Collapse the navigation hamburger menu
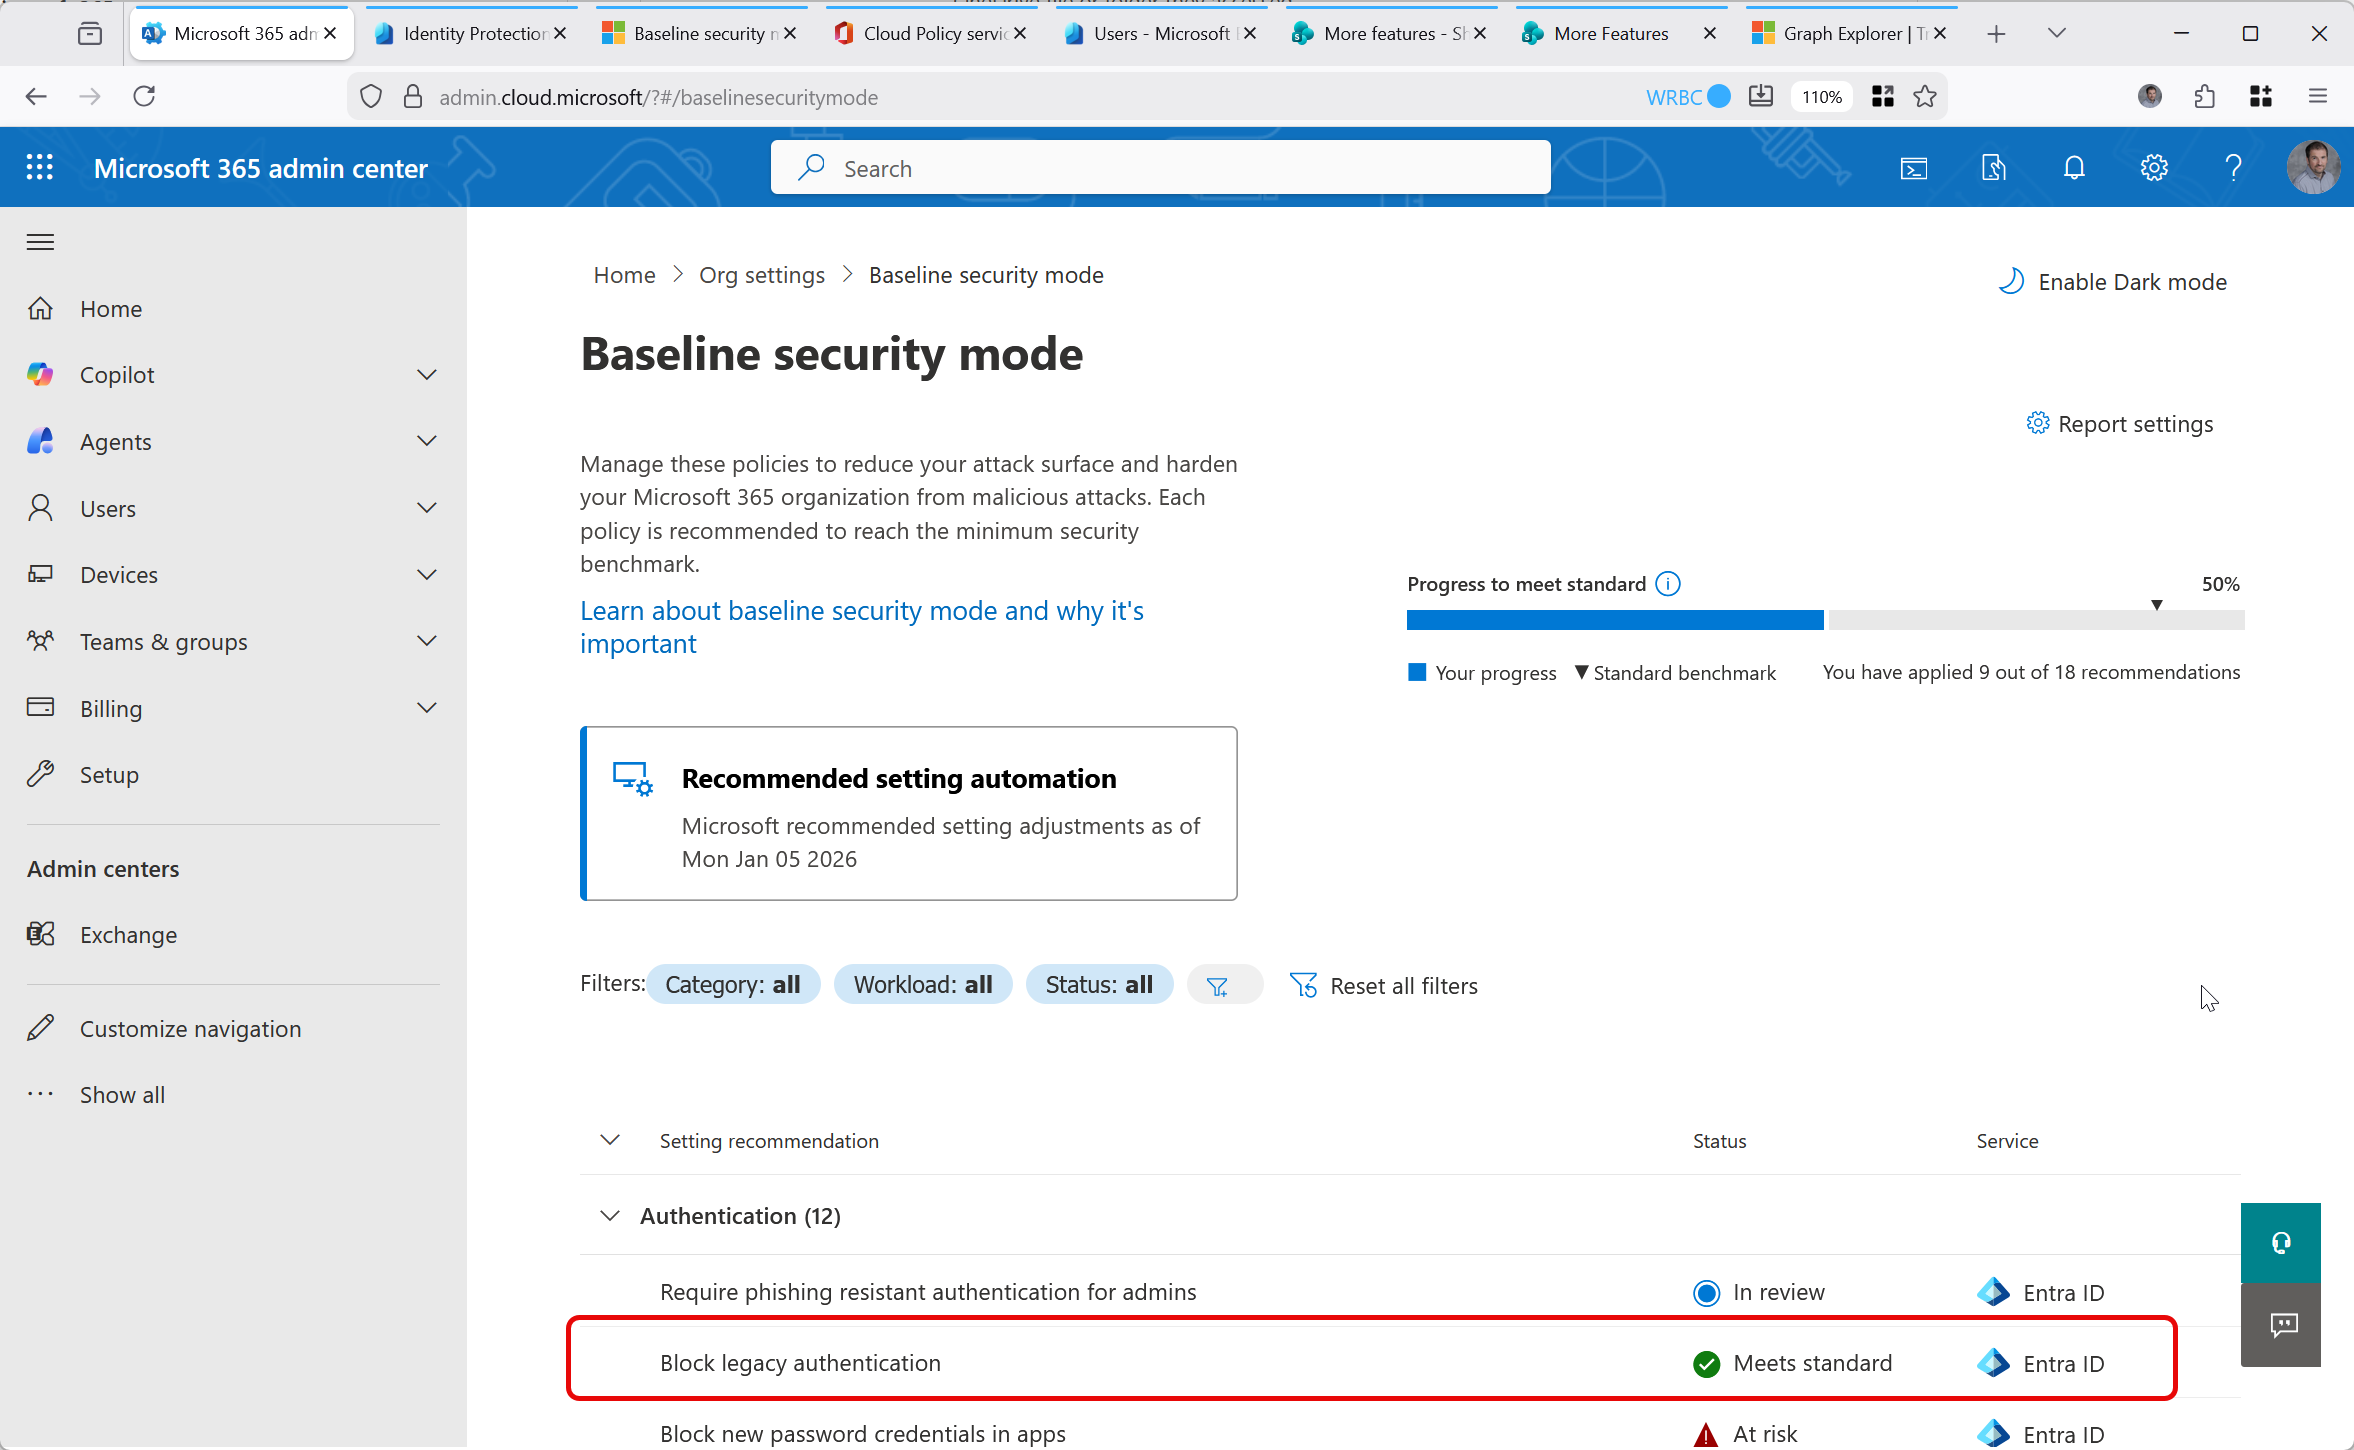This screenshot has height=1450, width=2354. pos(40,242)
